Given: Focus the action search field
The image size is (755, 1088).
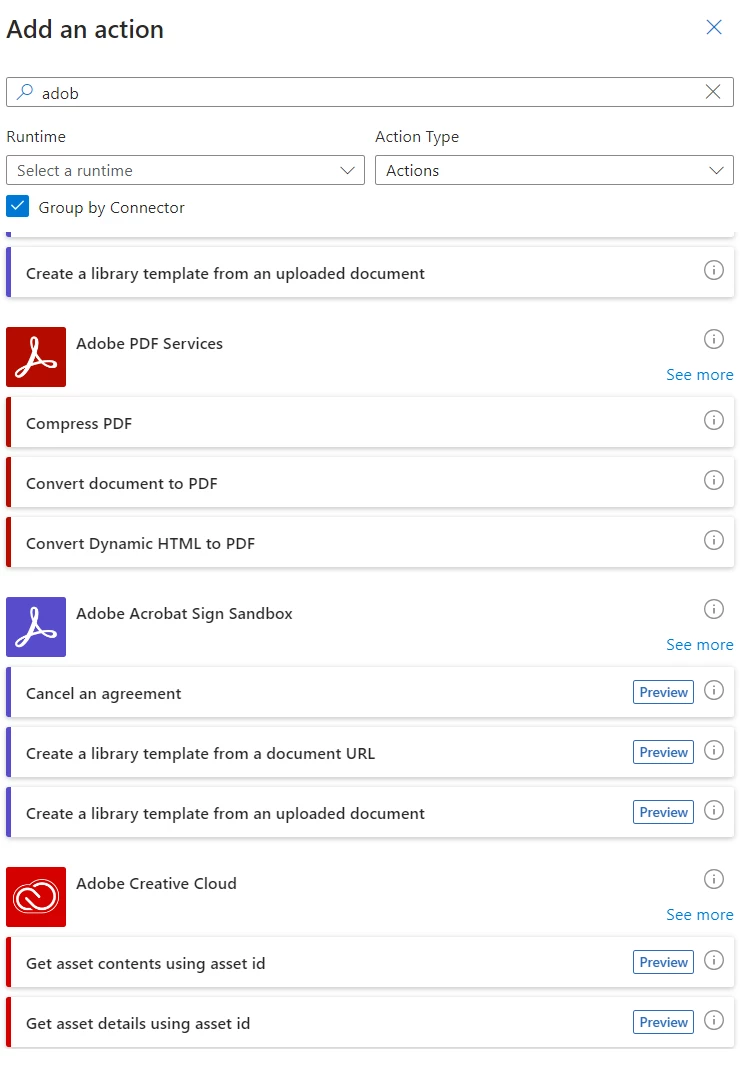Looking at the screenshot, I should (370, 92).
